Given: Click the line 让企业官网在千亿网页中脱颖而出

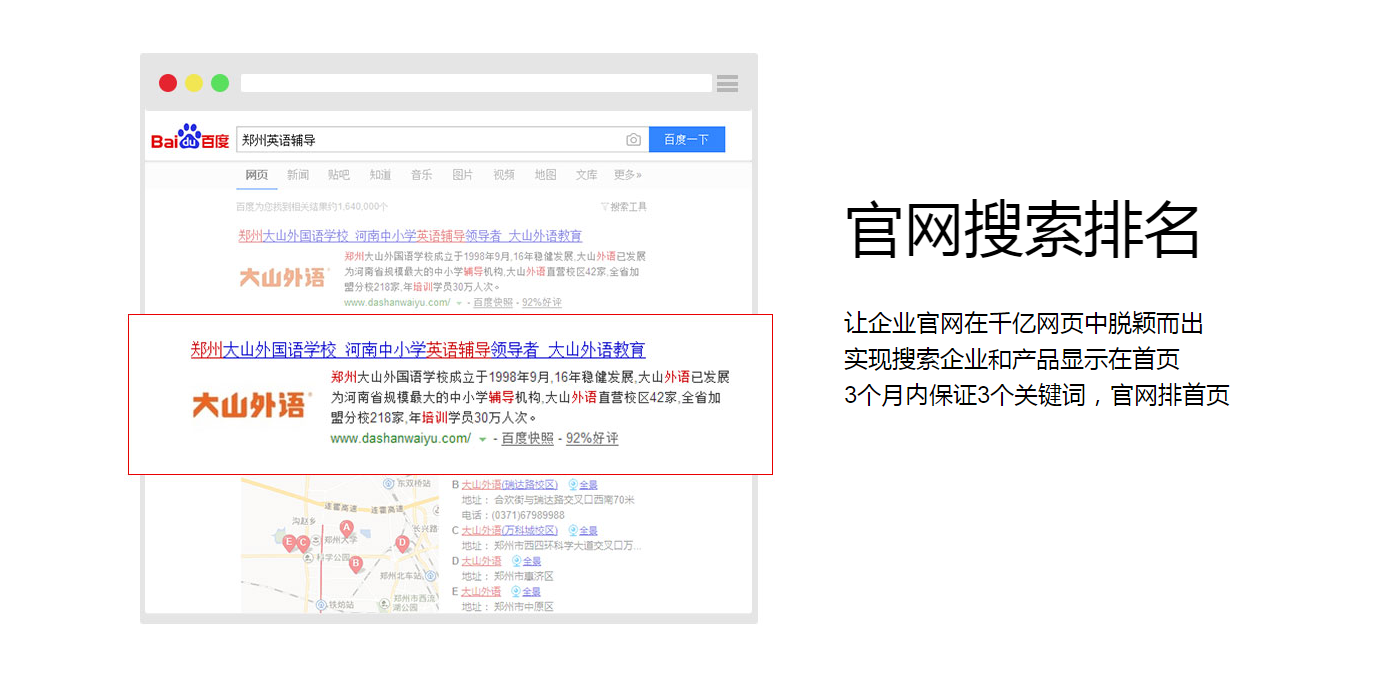Looking at the screenshot, I should tap(1024, 323).
